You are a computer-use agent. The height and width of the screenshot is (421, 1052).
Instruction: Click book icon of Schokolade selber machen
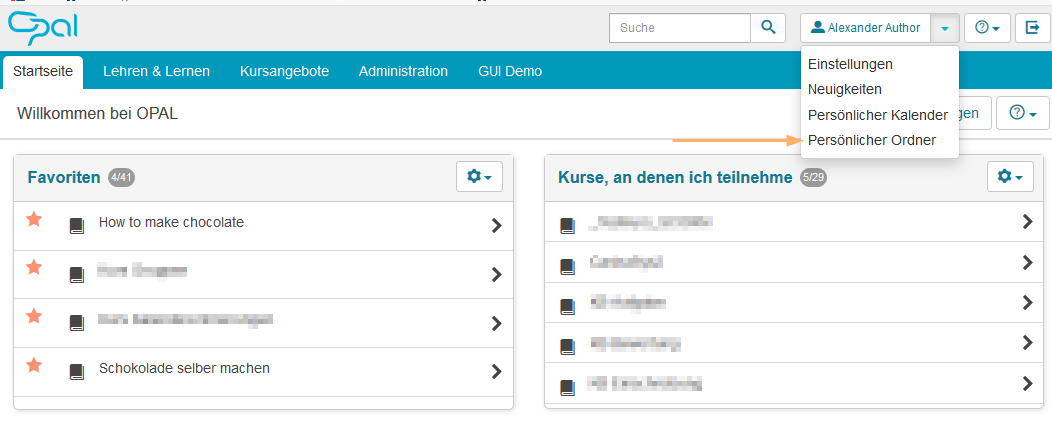(x=77, y=372)
